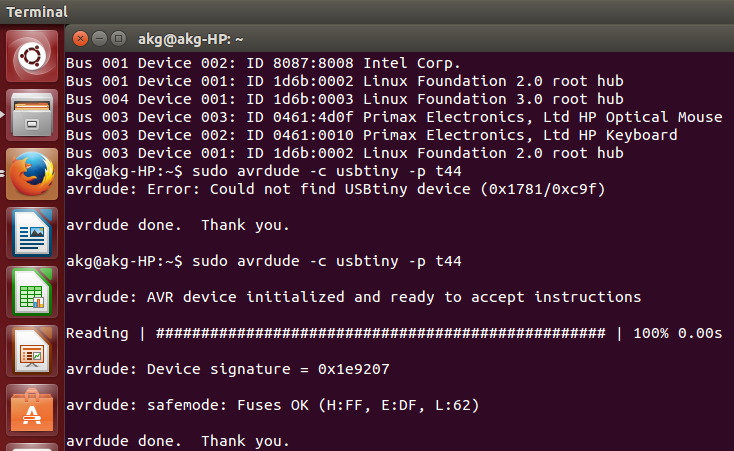Launch LibreOffice Calc spreadsheet
Screen dimensions: 734x451
click(x=32, y=291)
